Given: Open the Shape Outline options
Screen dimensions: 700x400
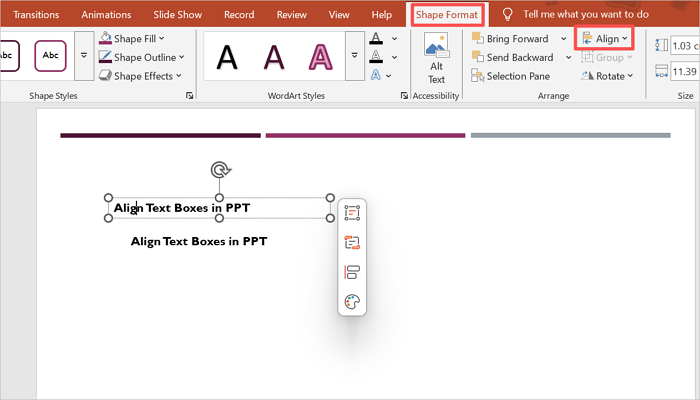Looking at the screenshot, I should [142, 58].
